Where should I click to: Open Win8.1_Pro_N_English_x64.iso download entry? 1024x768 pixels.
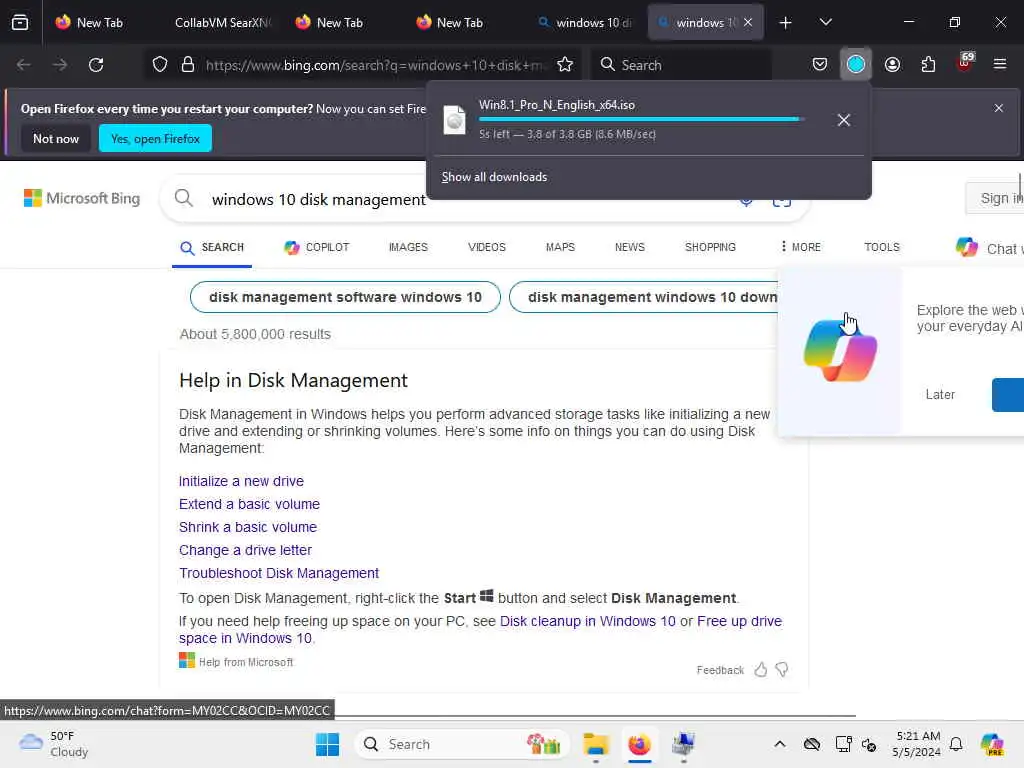622,120
